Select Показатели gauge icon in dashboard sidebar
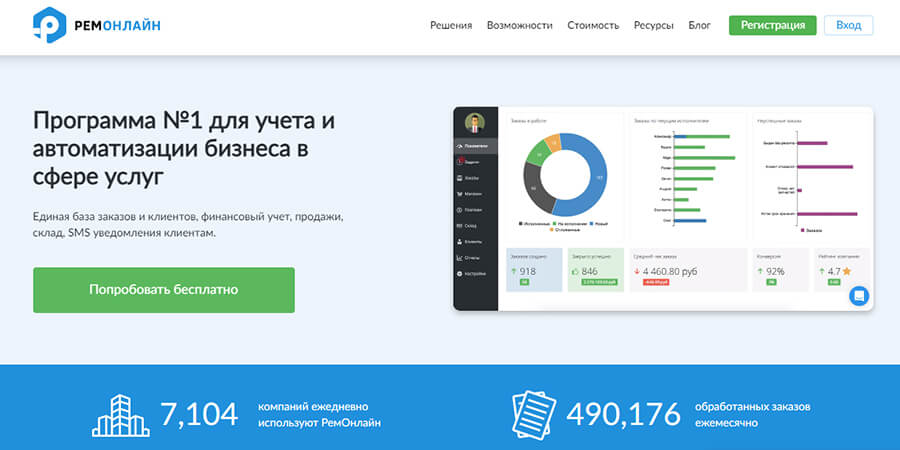The width and height of the screenshot is (900, 450). 459,146
